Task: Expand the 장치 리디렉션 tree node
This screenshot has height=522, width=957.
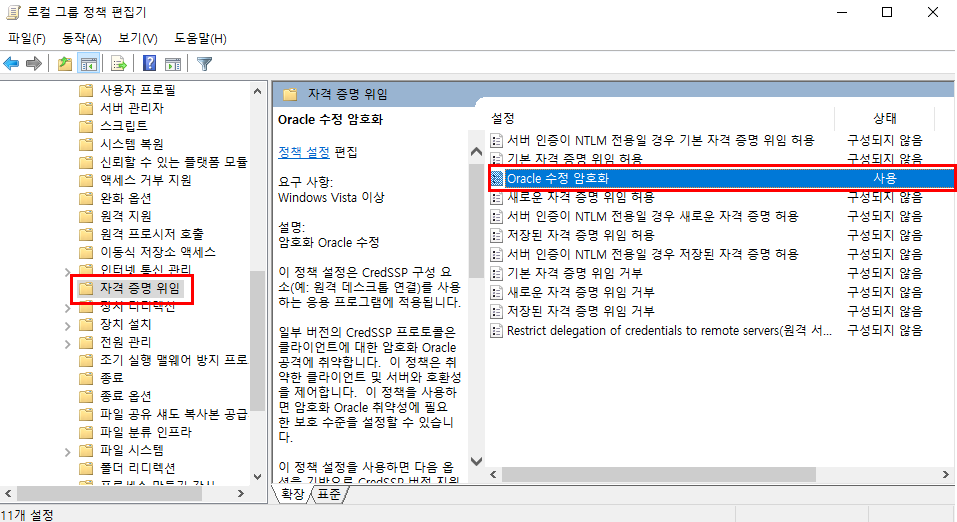Action: 67,308
